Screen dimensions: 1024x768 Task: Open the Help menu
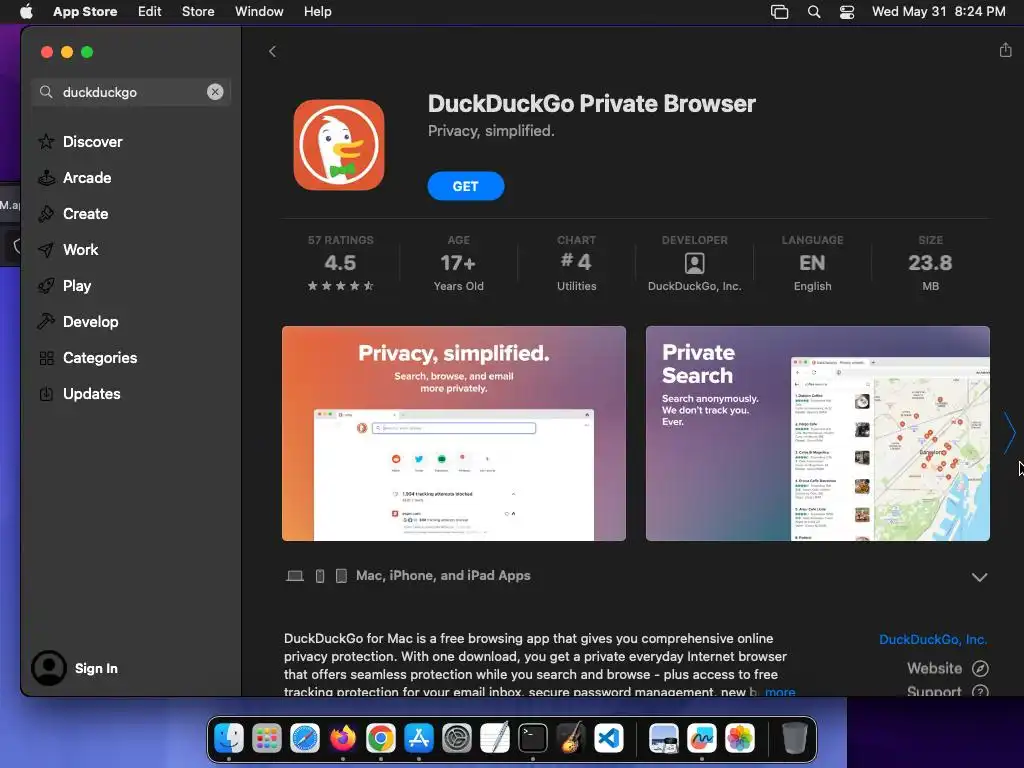[317, 11]
